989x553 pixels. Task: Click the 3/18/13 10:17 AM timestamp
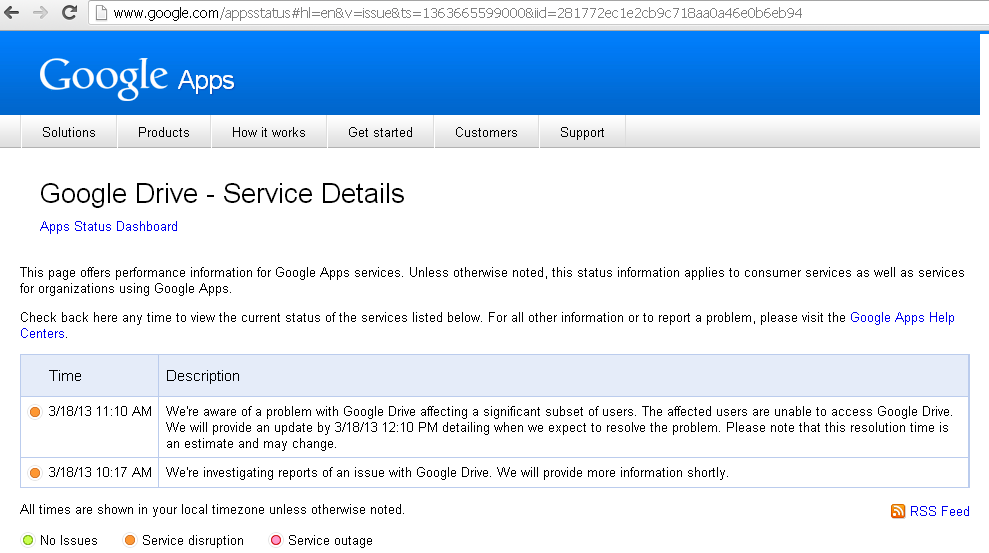(100, 472)
